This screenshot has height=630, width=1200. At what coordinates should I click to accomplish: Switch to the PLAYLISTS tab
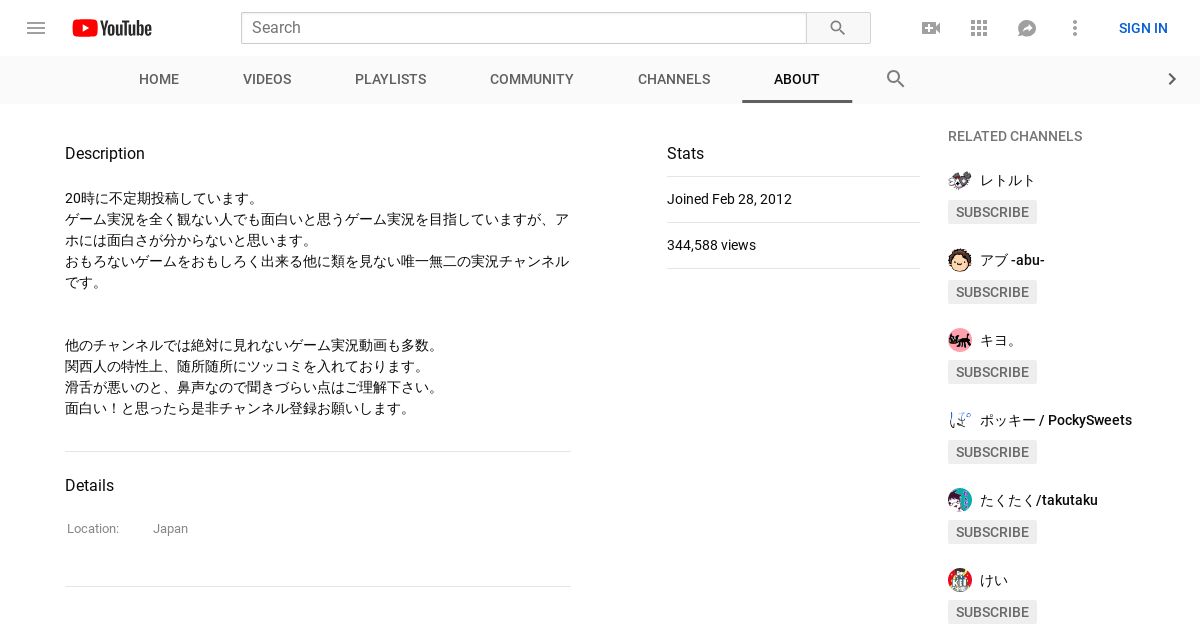tap(391, 79)
